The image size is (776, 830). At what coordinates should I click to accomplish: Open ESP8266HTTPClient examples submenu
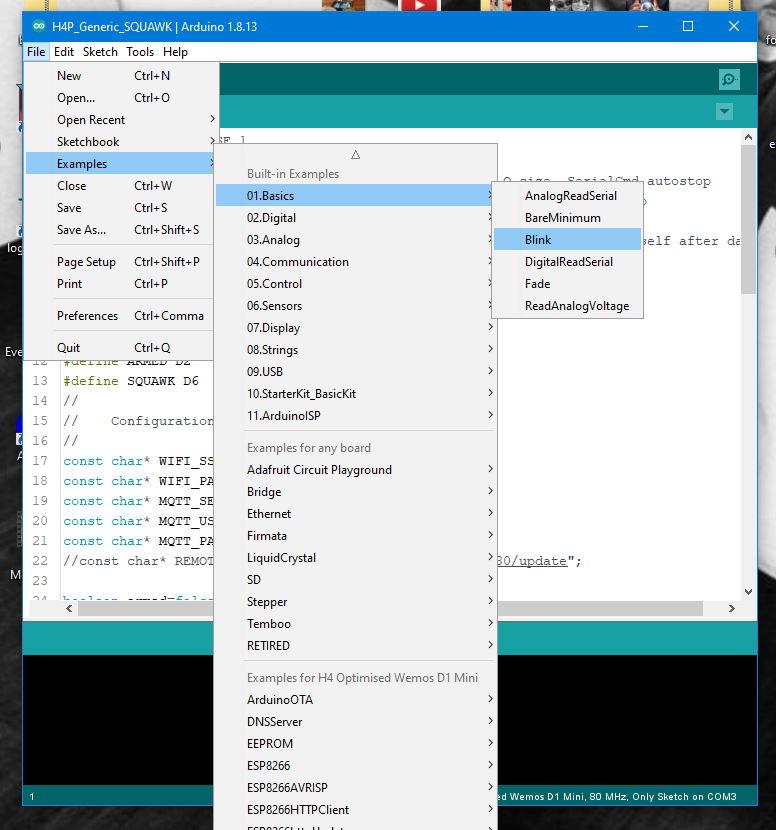tap(356, 810)
